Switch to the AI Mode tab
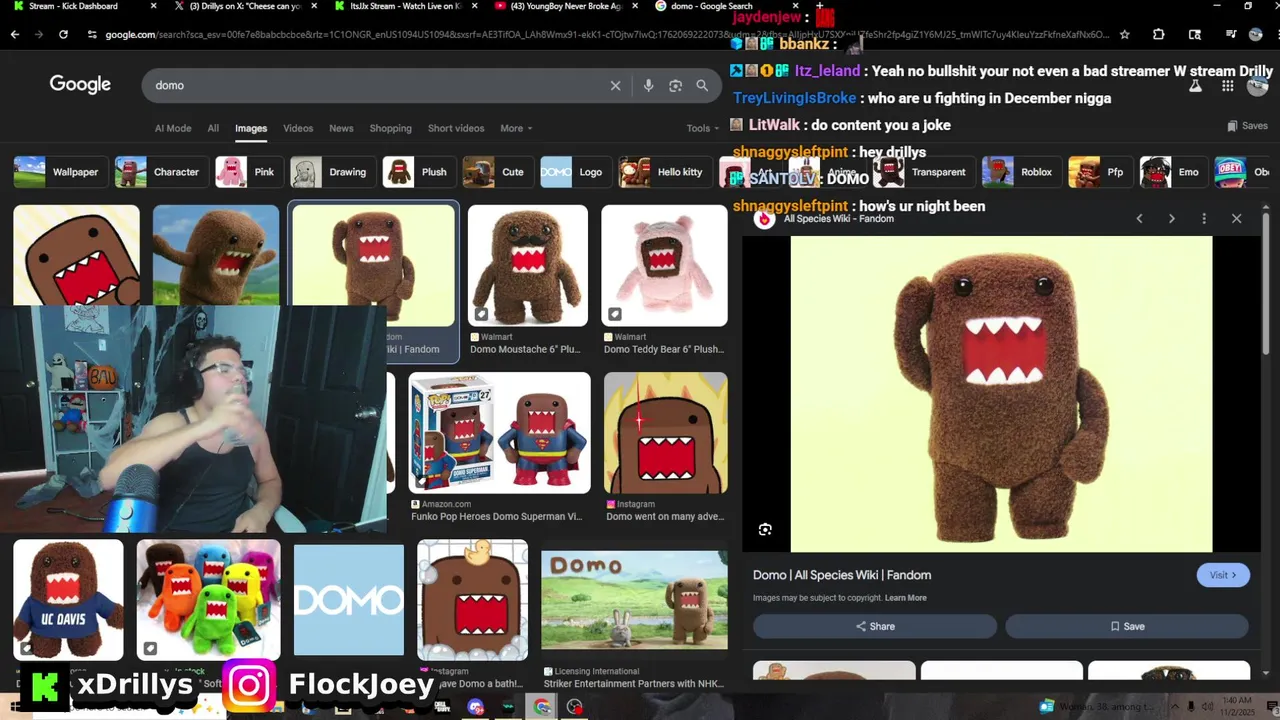This screenshot has width=1280, height=720. point(173,128)
